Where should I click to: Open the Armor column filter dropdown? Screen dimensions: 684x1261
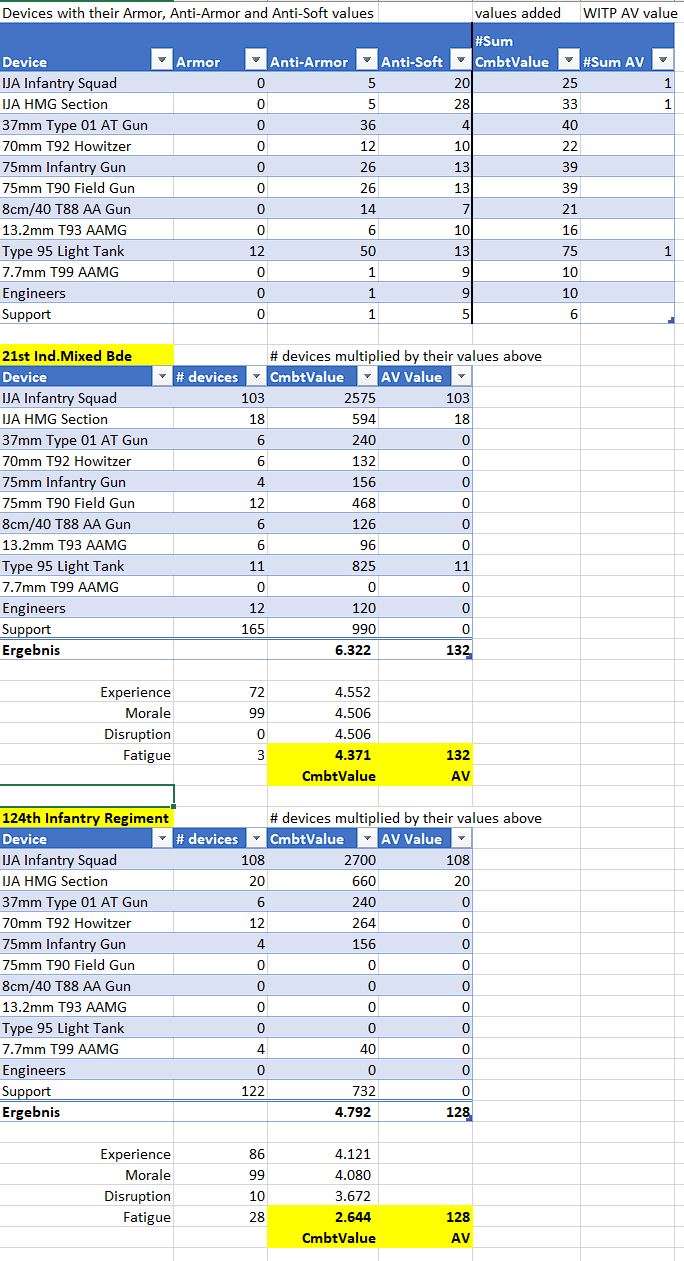(256, 62)
